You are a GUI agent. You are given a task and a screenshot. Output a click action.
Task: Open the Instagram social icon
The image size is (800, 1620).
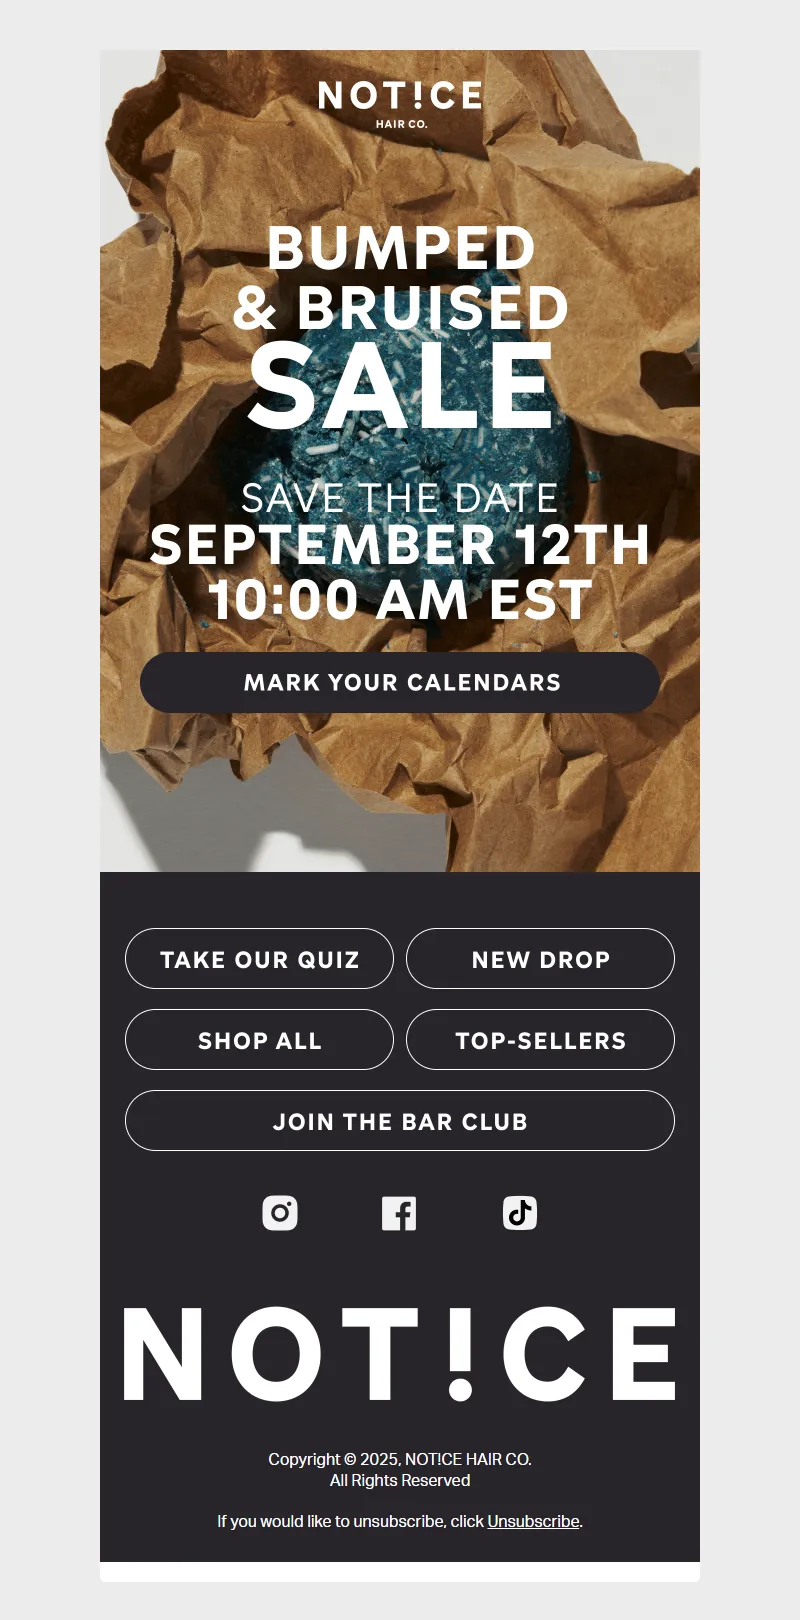point(280,1213)
